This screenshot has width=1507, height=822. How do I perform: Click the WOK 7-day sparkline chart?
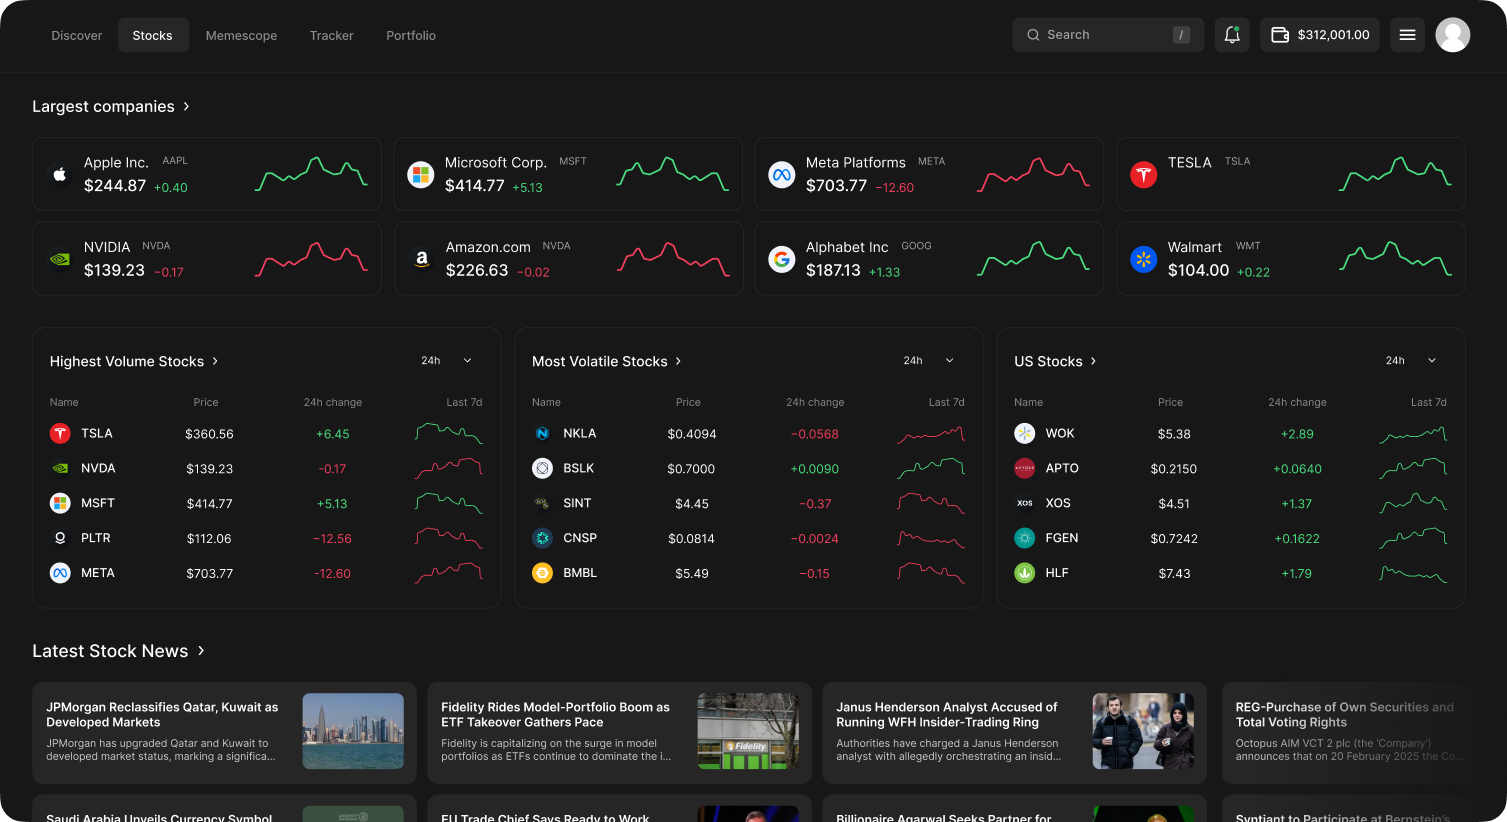1413,433
